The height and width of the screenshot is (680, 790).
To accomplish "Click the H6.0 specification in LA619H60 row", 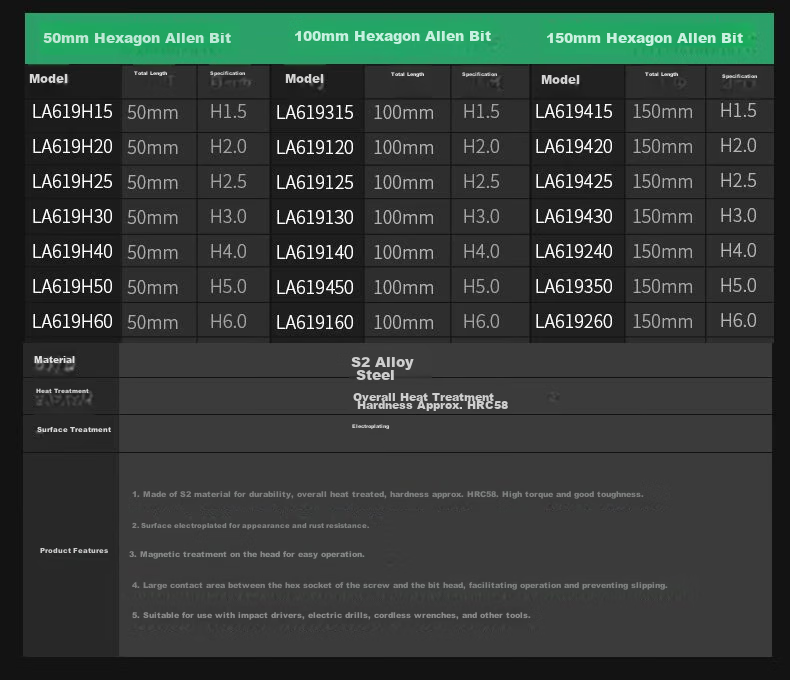I will point(228,321).
